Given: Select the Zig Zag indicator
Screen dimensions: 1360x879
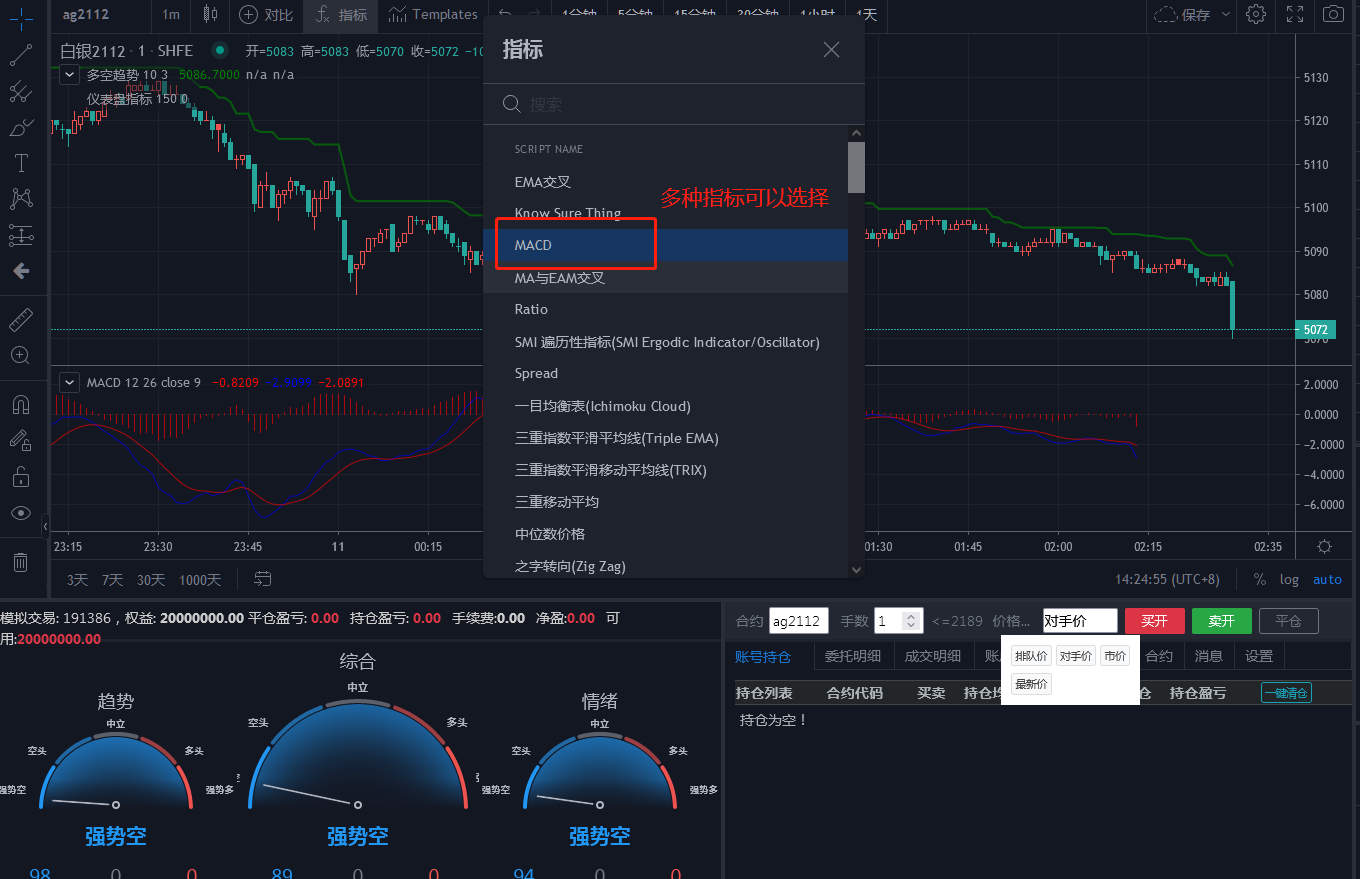Looking at the screenshot, I should point(665,566).
